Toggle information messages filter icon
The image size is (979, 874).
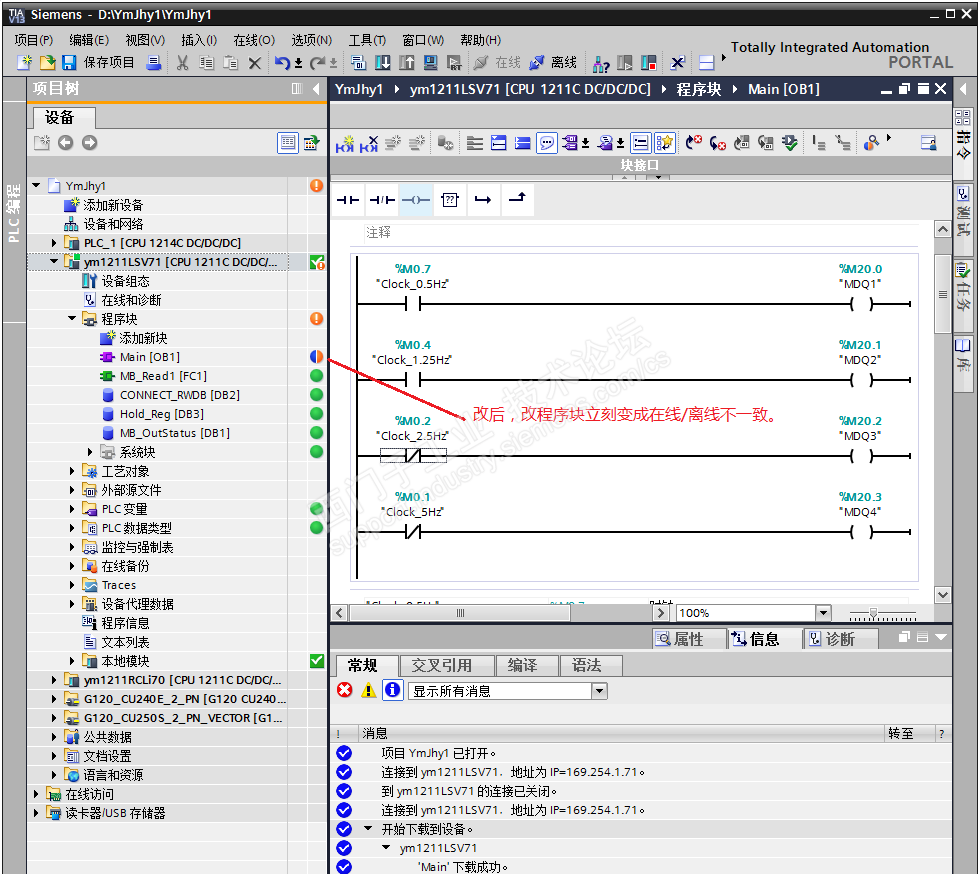coord(393,690)
